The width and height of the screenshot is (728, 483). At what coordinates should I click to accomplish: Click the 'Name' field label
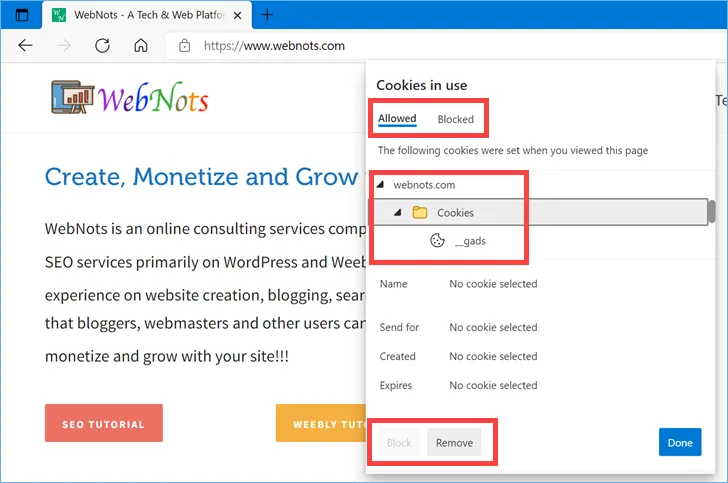click(x=393, y=284)
